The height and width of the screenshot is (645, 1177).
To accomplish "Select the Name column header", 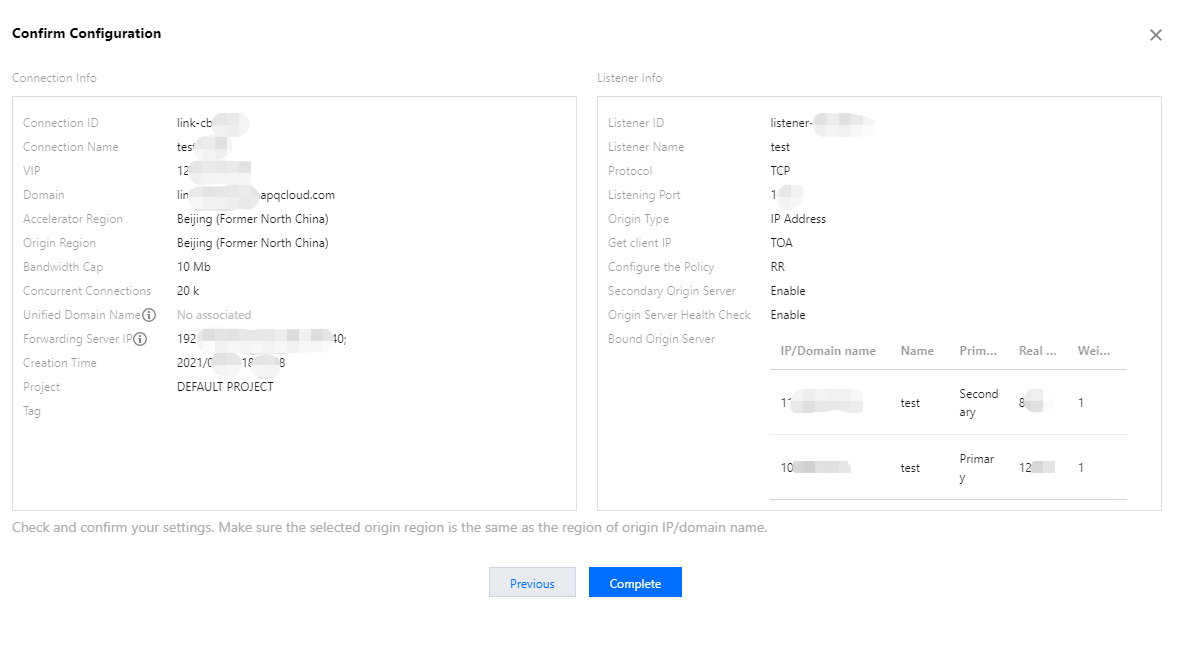I will pyautogui.click(x=916, y=351).
